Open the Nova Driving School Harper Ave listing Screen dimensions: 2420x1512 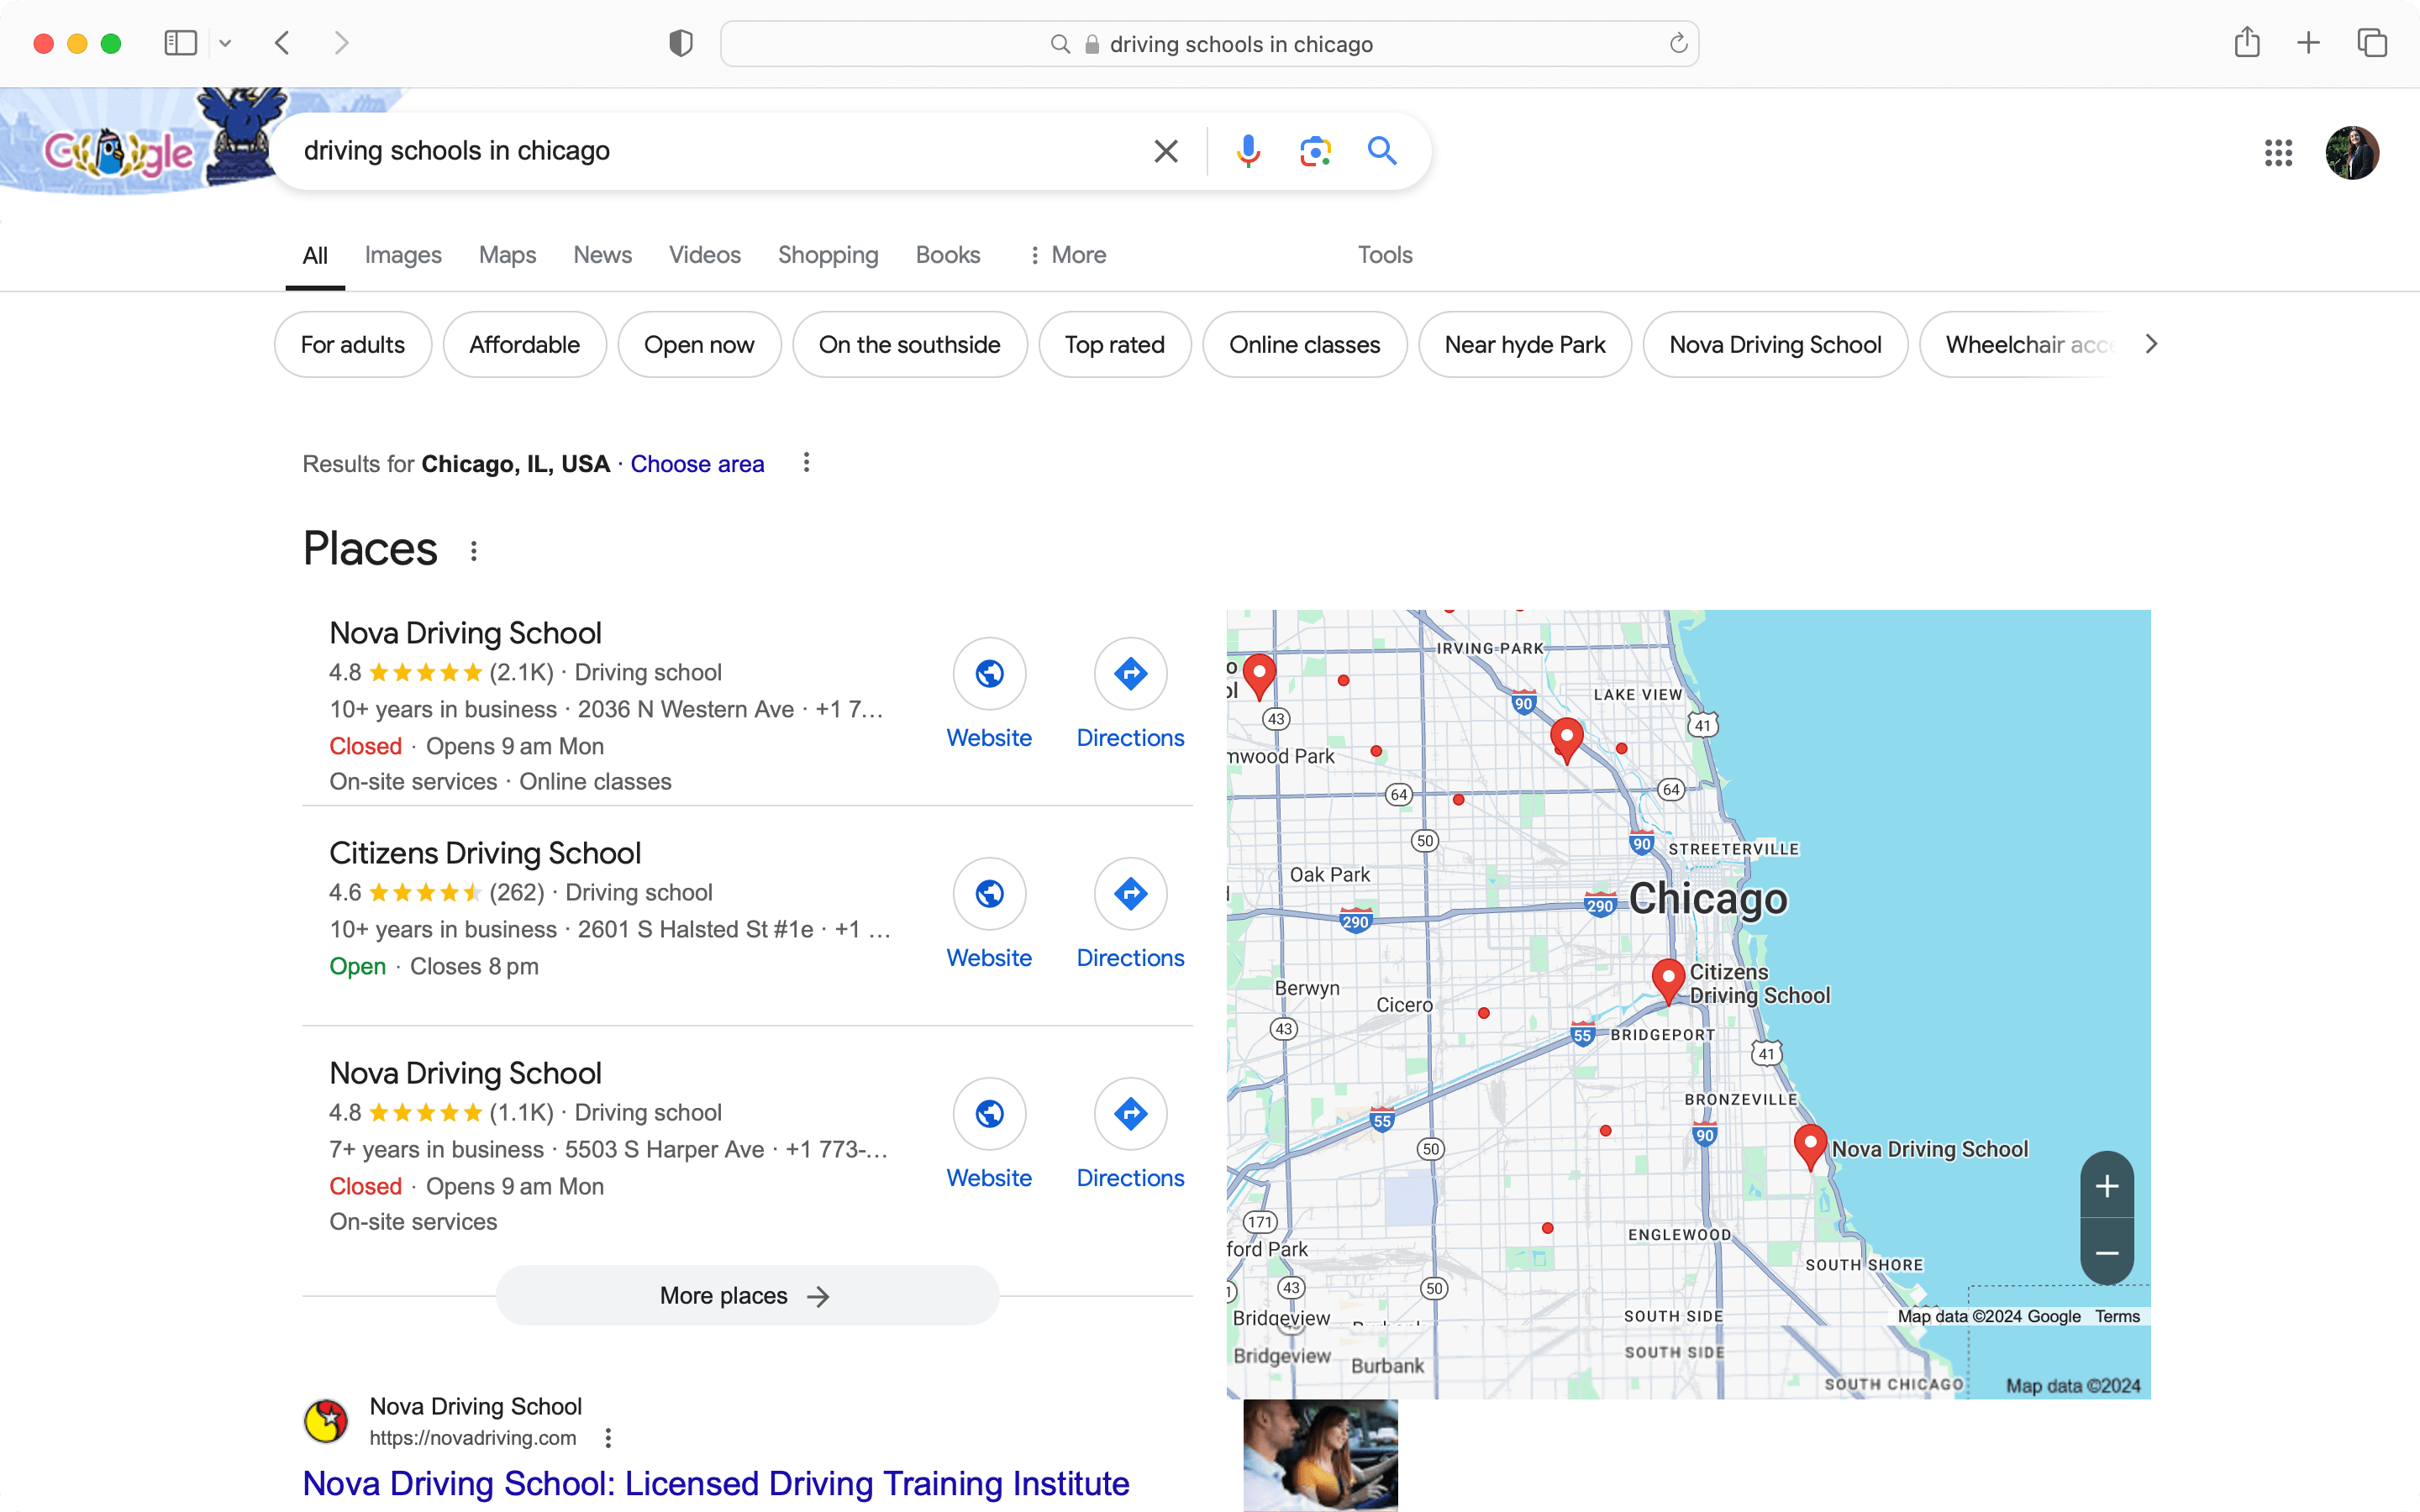click(465, 1073)
